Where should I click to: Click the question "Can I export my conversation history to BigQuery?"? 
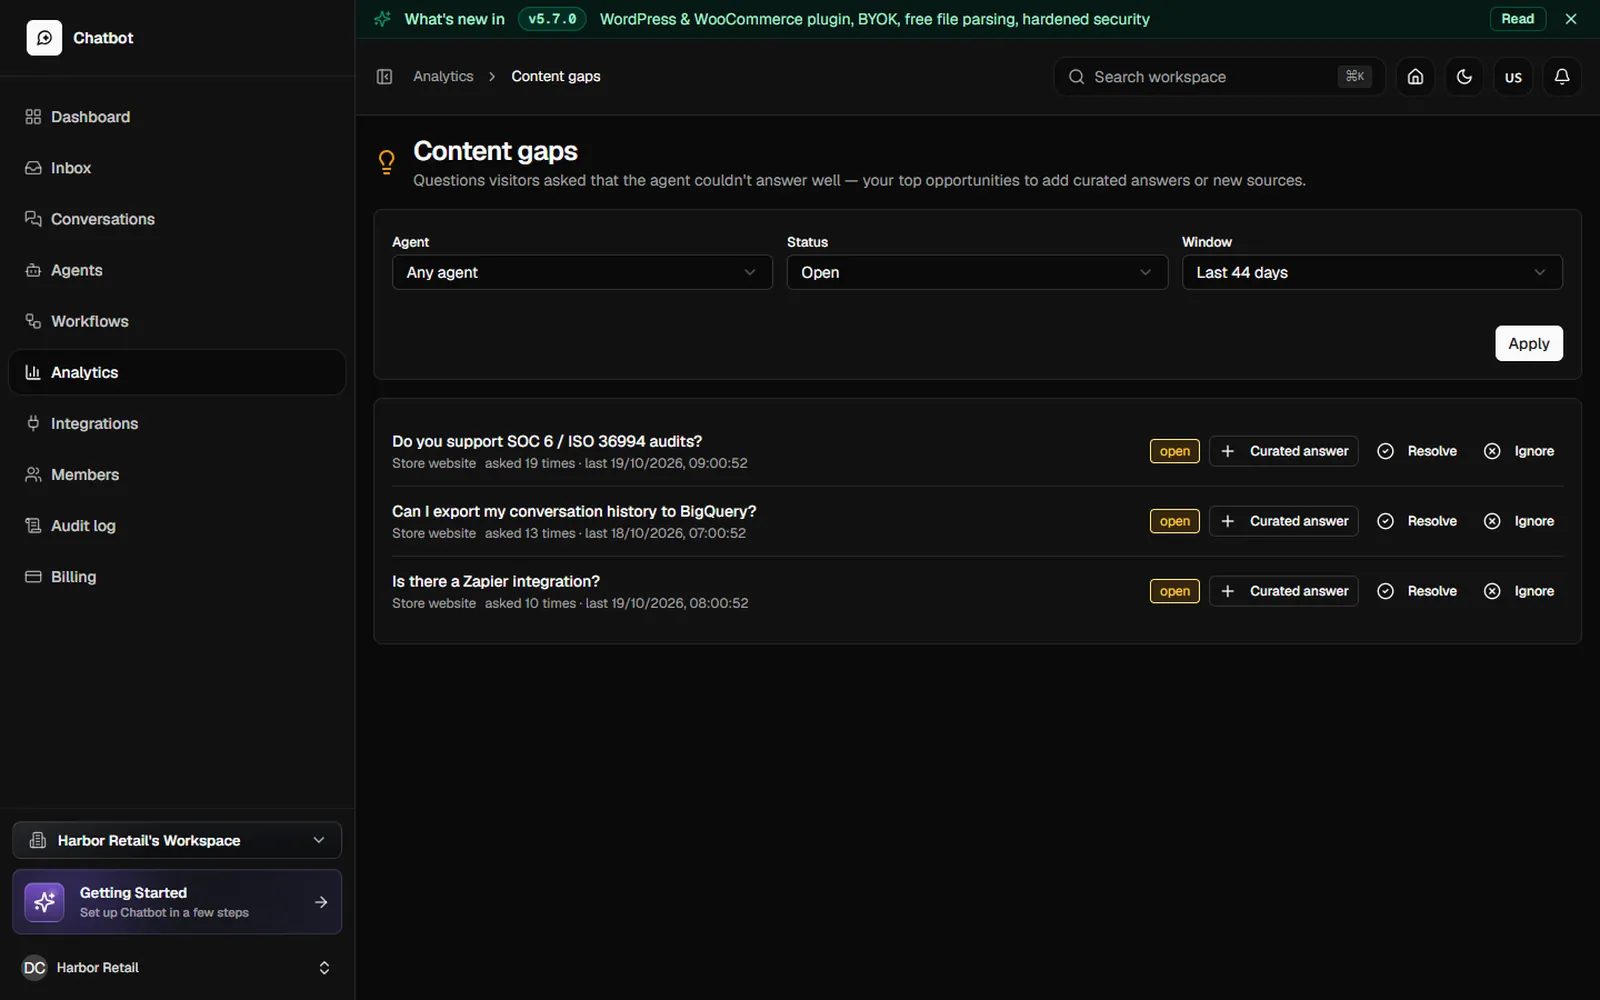(574, 511)
